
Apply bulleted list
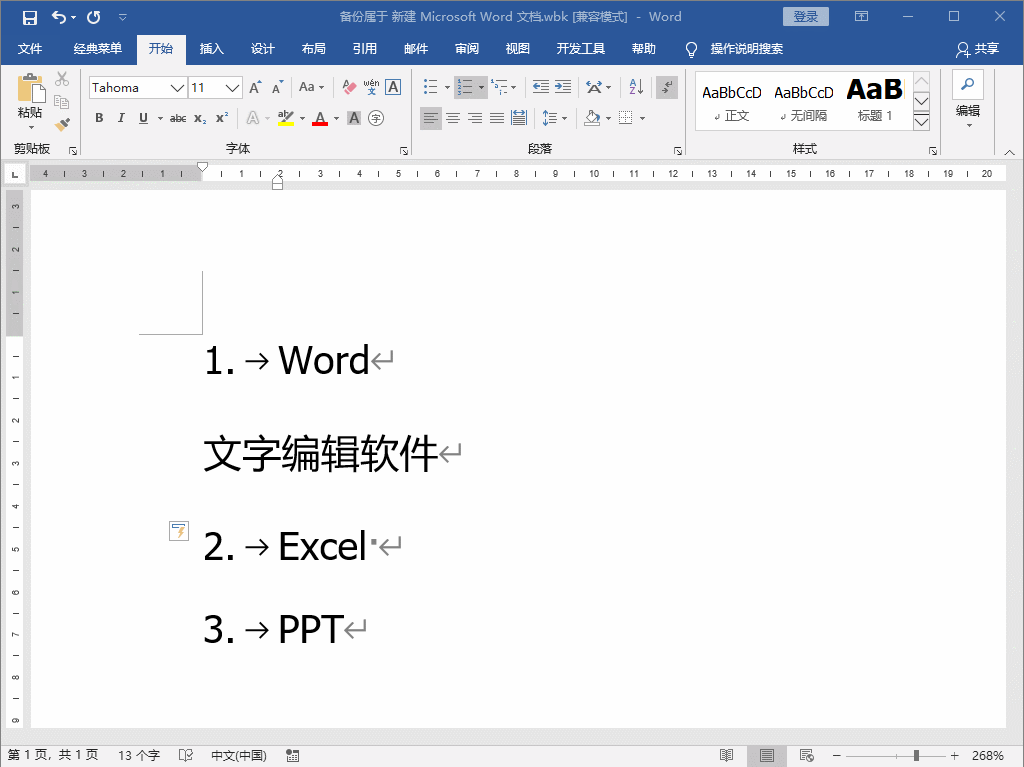tap(430, 87)
